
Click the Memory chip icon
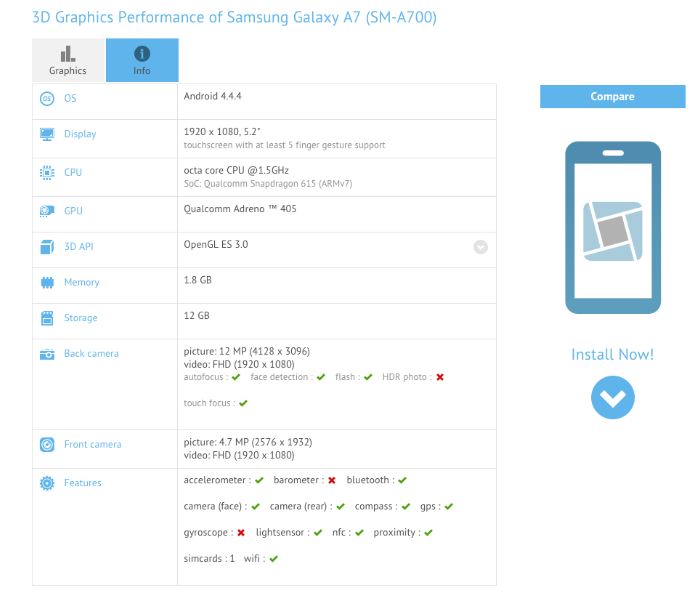(46, 283)
